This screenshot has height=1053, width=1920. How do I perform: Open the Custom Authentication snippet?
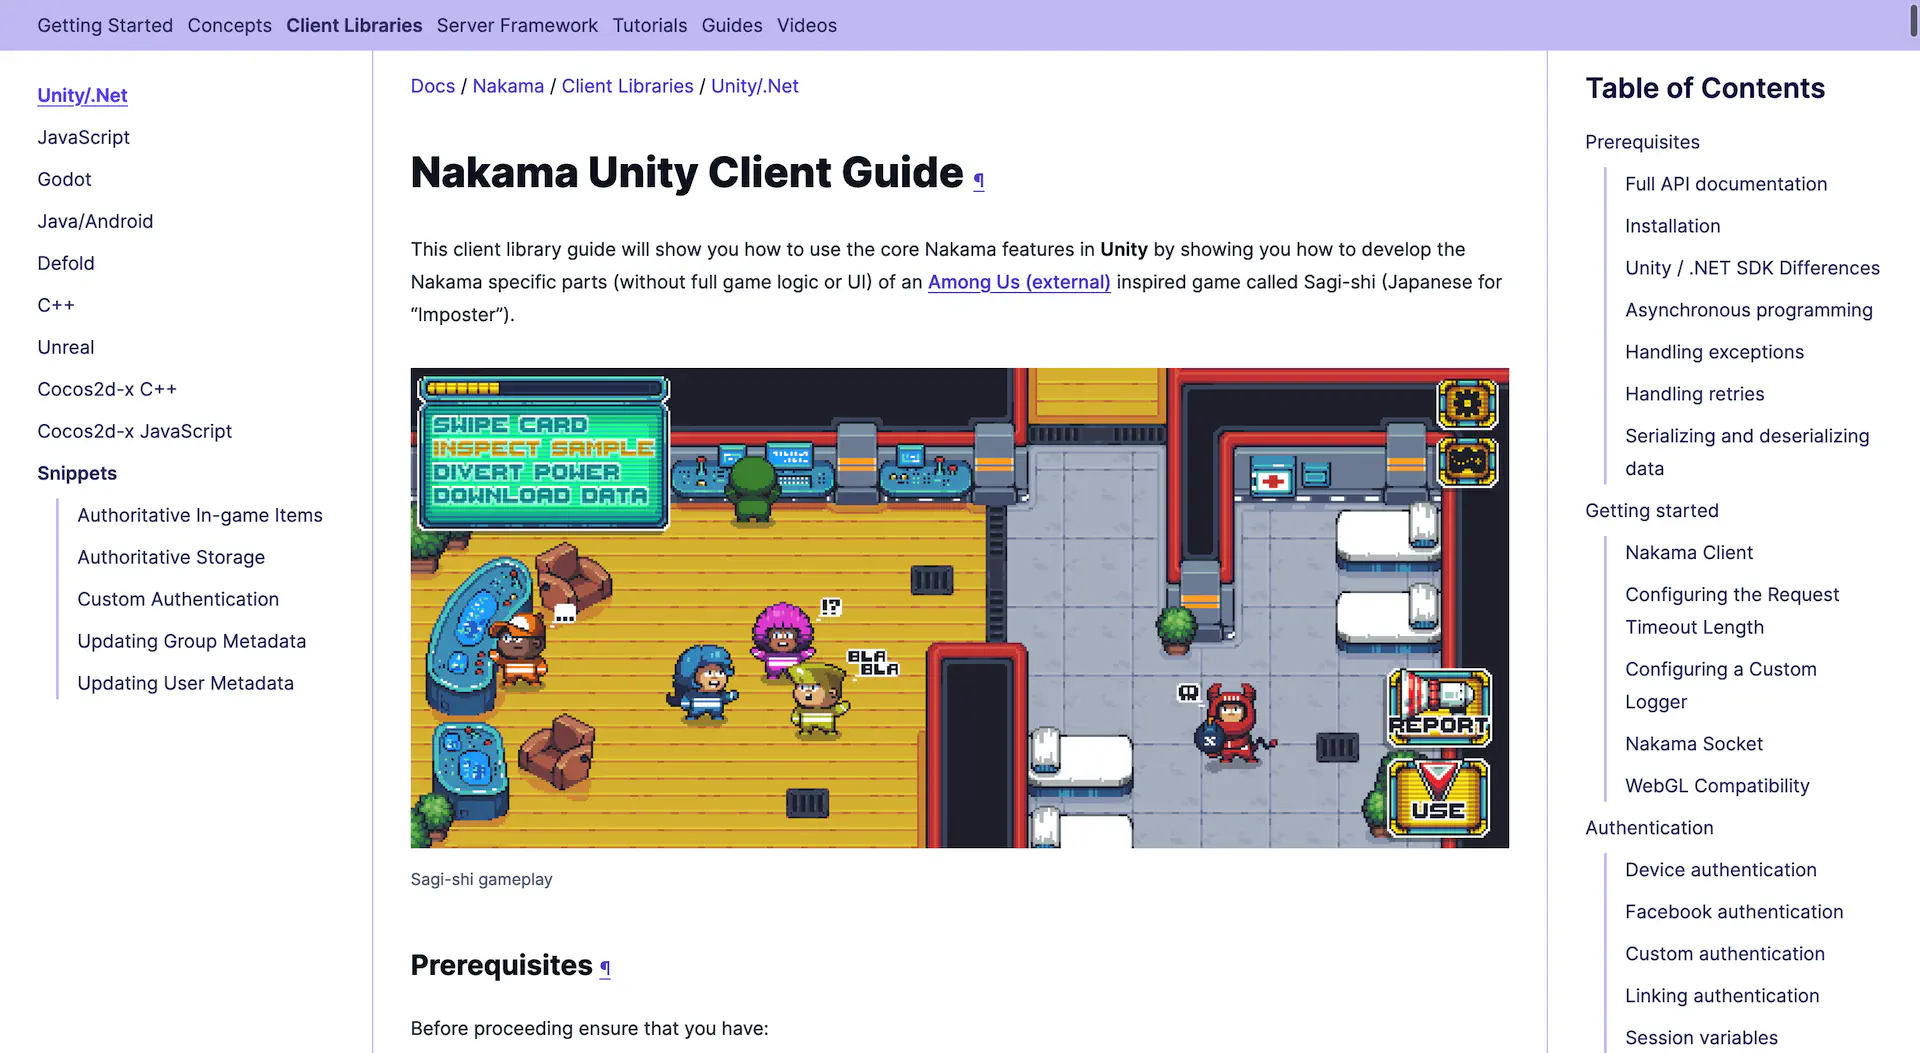pyautogui.click(x=178, y=599)
